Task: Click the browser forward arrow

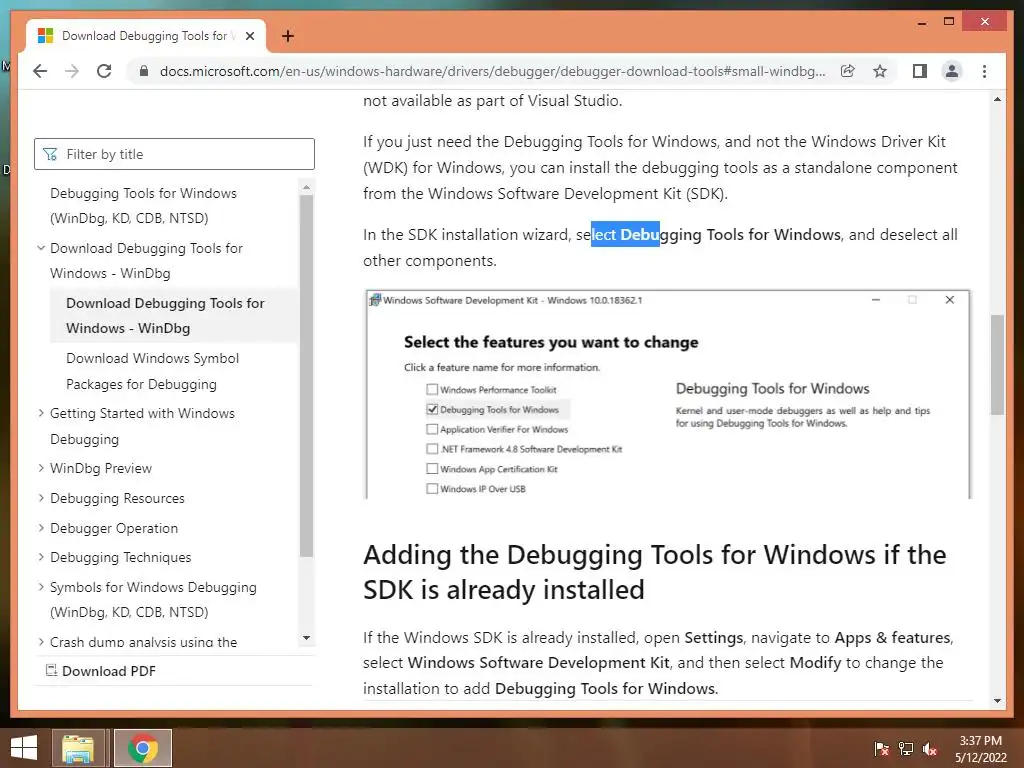Action: point(72,71)
